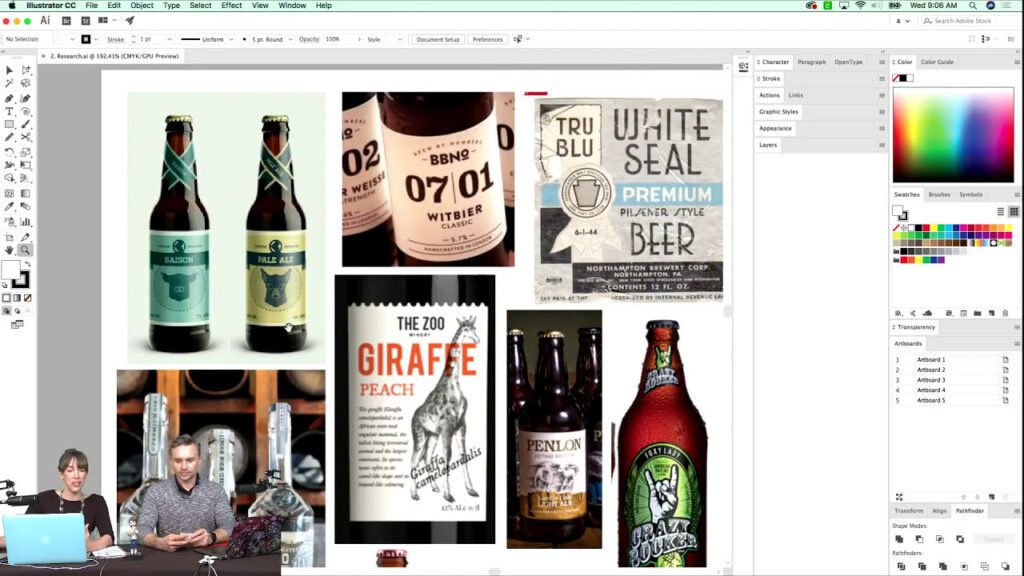Set paint mode to Color
The width and height of the screenshot is (1024, 576).
(x=7, y=298)
